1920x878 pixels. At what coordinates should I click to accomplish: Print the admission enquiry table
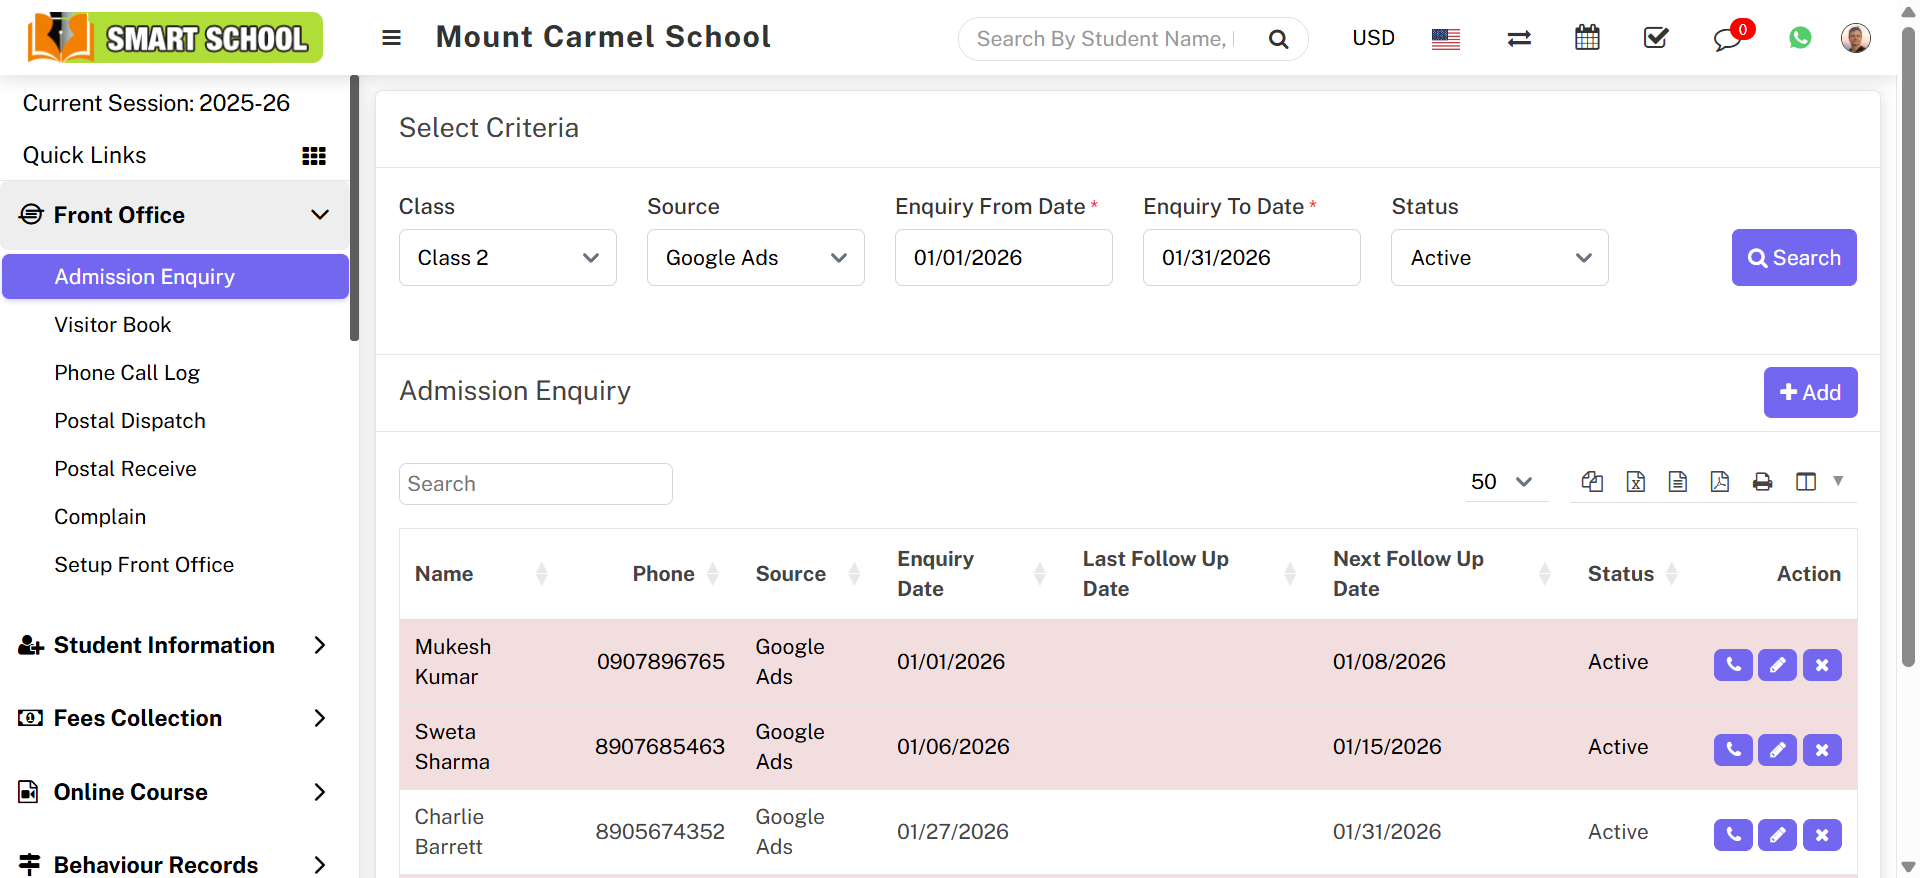point(1762,482)
